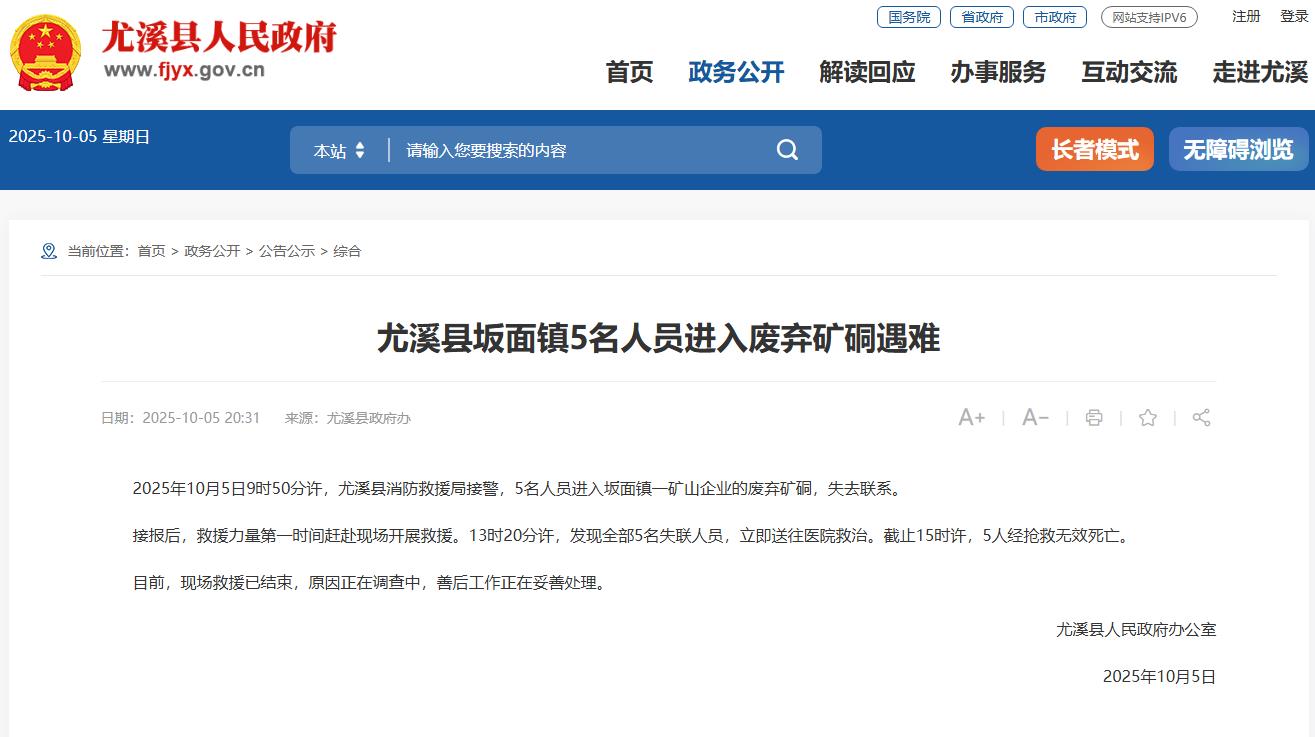Expand the 本站 search scope dropdown

(339, 150)
